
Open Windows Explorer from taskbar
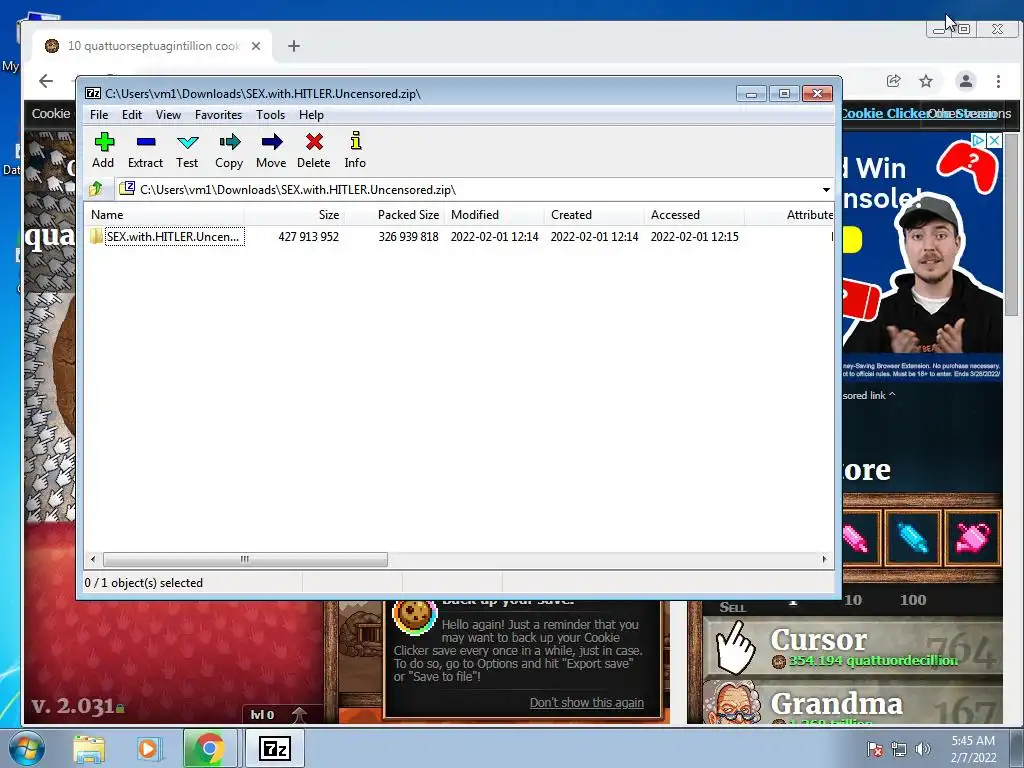89,749
